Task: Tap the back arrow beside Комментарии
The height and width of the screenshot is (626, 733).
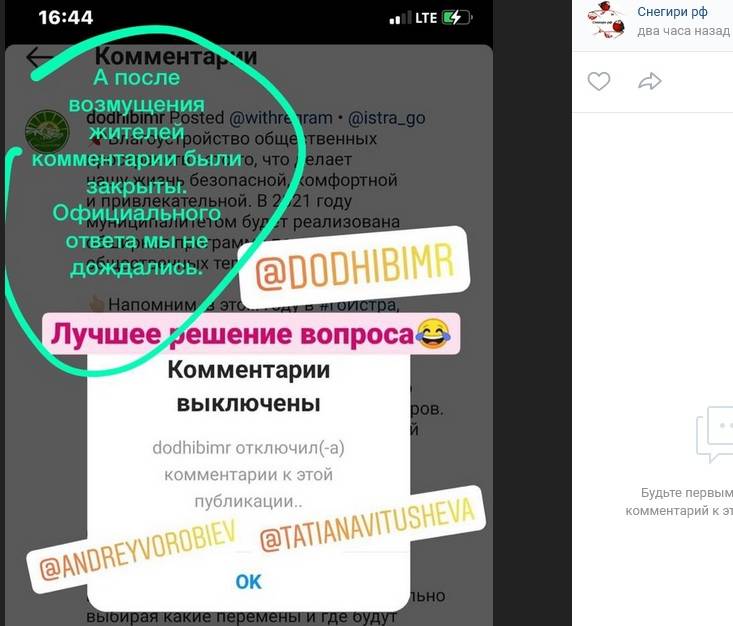Action: (39, 58)
